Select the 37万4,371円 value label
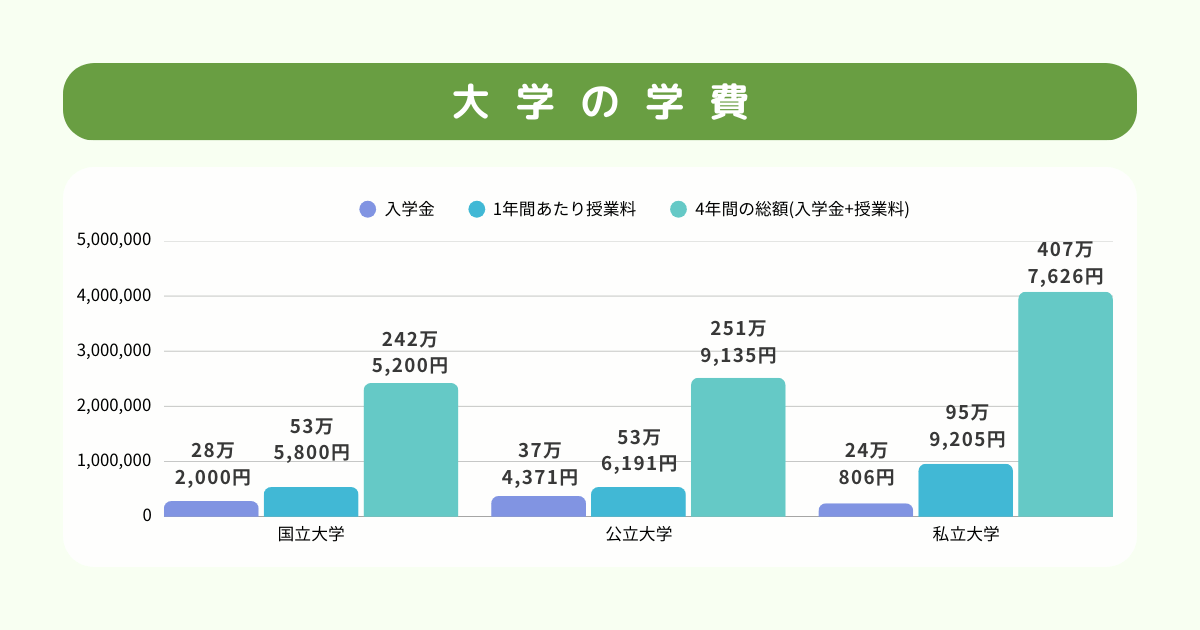 click(539, 464)
